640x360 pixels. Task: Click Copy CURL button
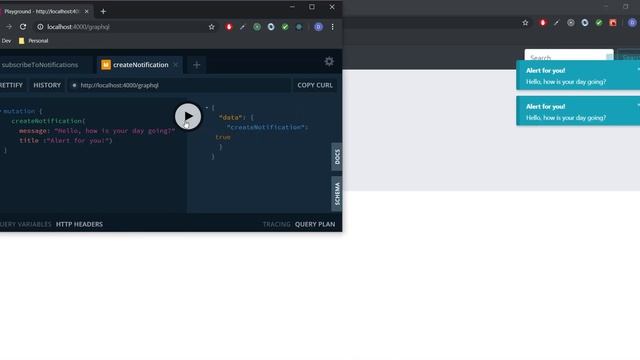coord(315,85)
